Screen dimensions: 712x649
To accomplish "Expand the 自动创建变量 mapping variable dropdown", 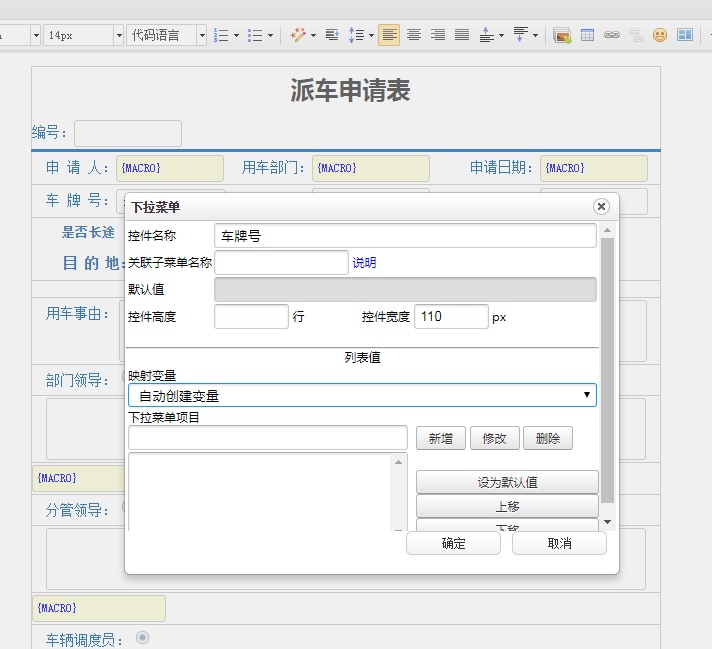I will coord(362,395).
